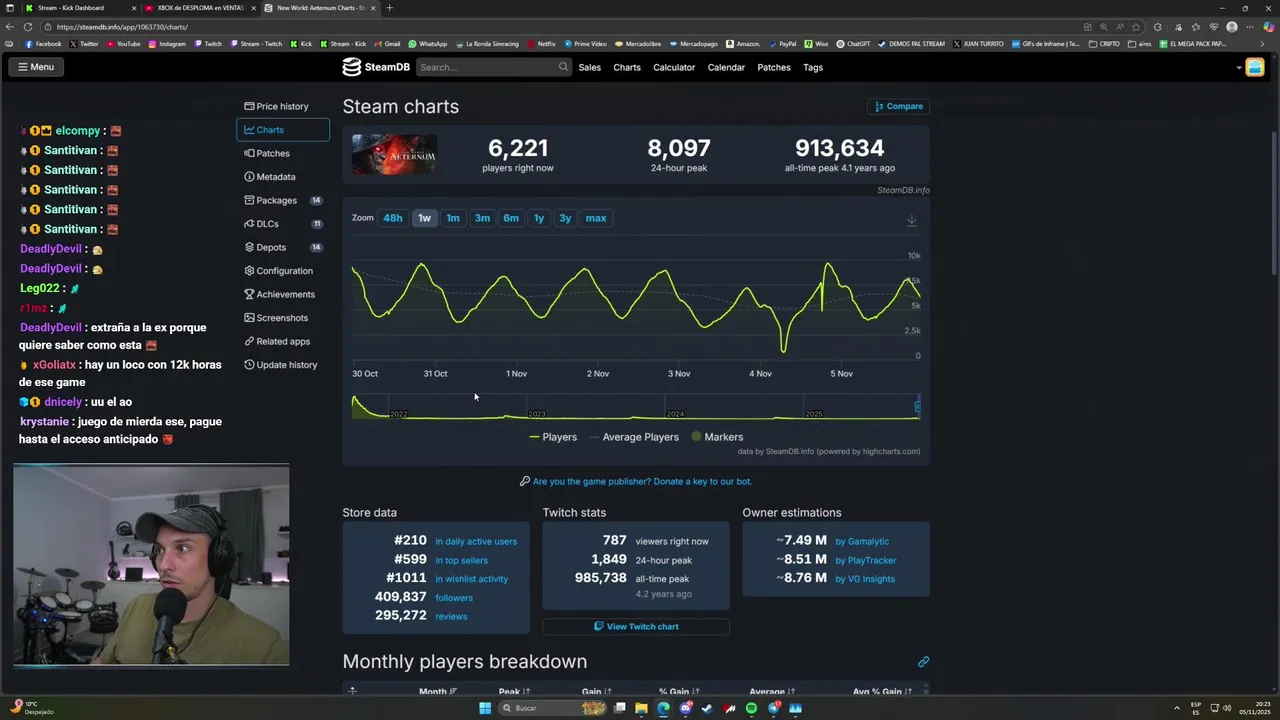Copy link icon beside Monthly players breakdown
Image resolution: width=1280 pixels, height=720 pixels.
923,662
